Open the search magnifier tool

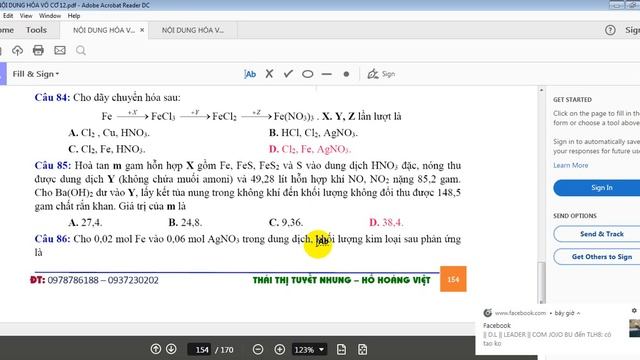click(x=81, y=50)
